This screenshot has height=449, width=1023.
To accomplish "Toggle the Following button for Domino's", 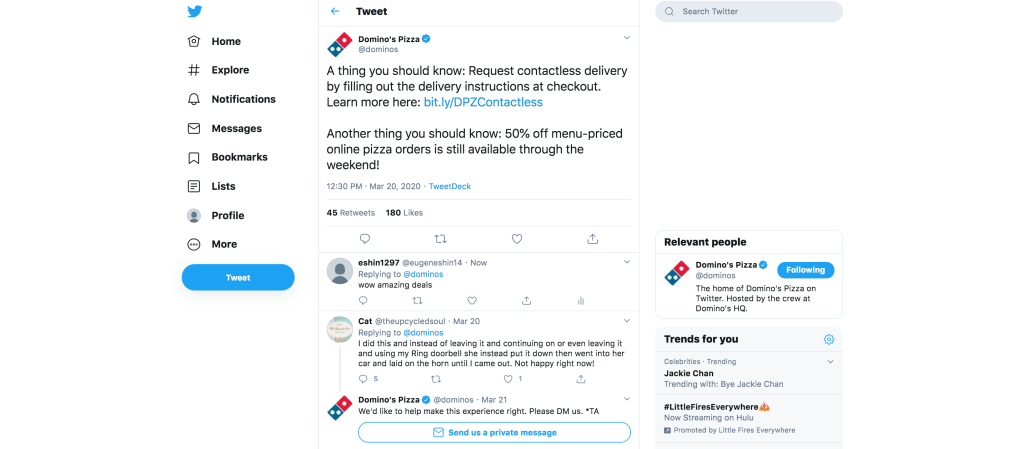I will pos(805,270).
